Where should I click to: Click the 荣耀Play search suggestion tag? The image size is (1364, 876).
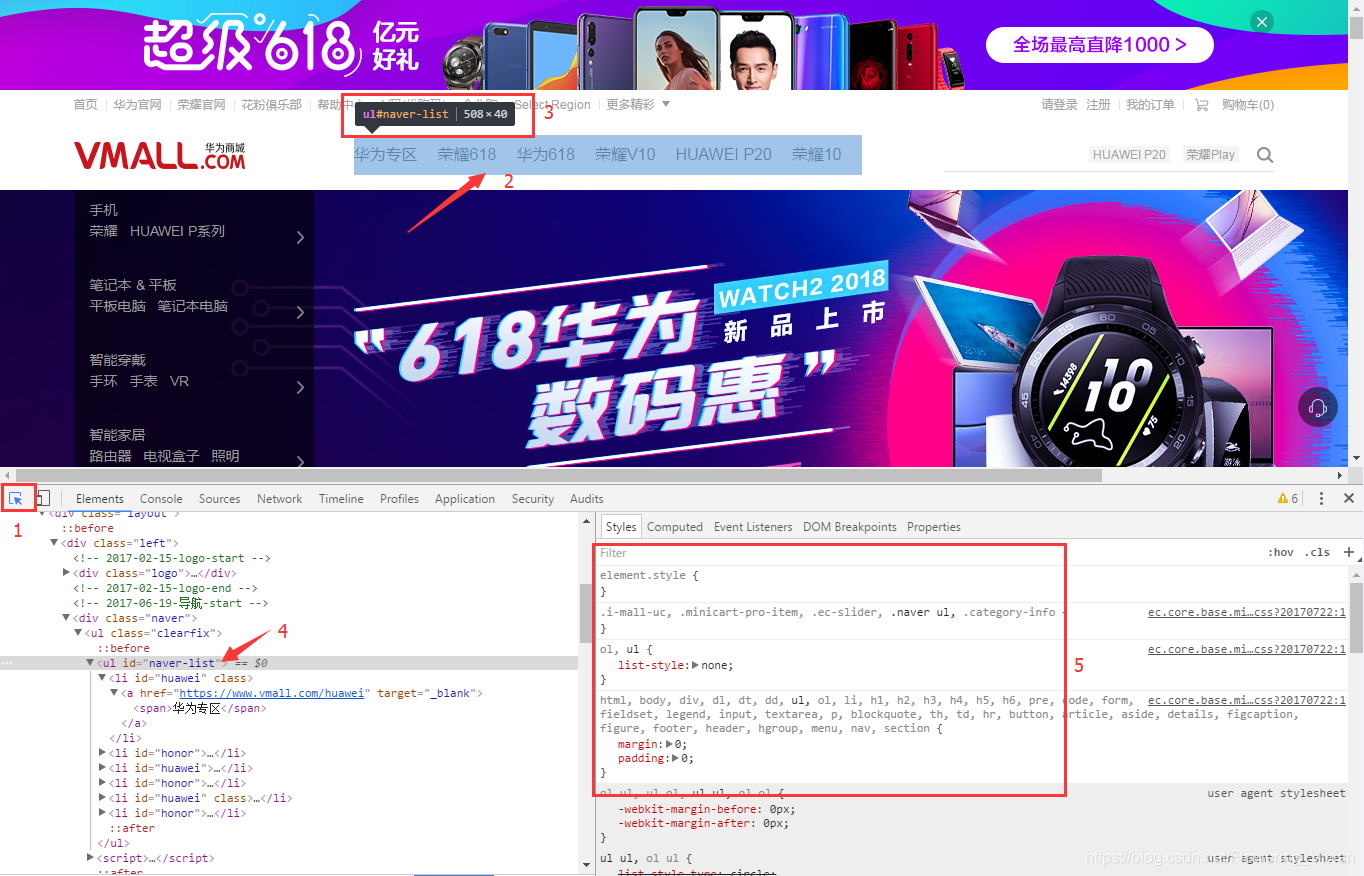pyautogui.click(x=1210, y=154)
